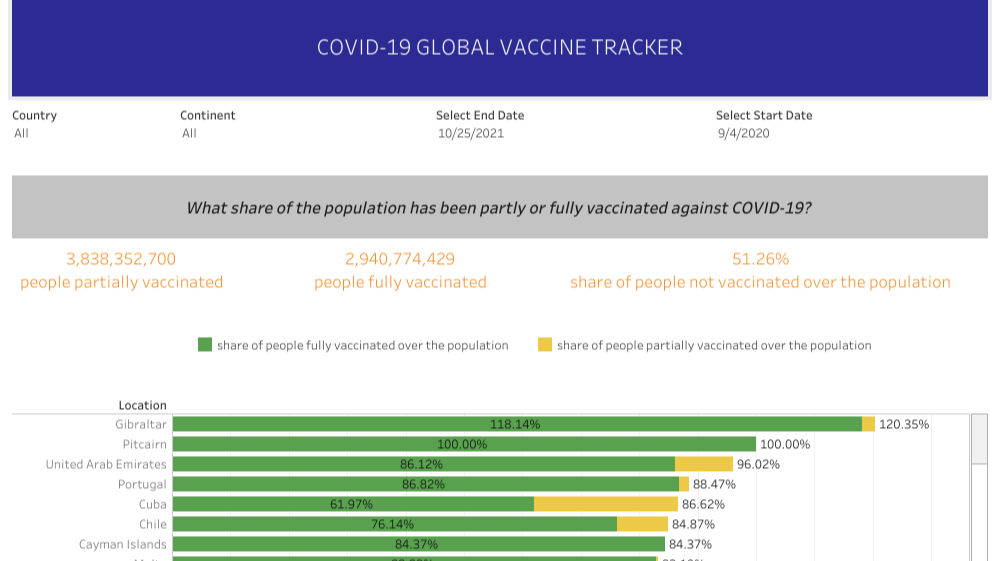Click the yellow partially vaccinated legend swatch

click(545, 345)
